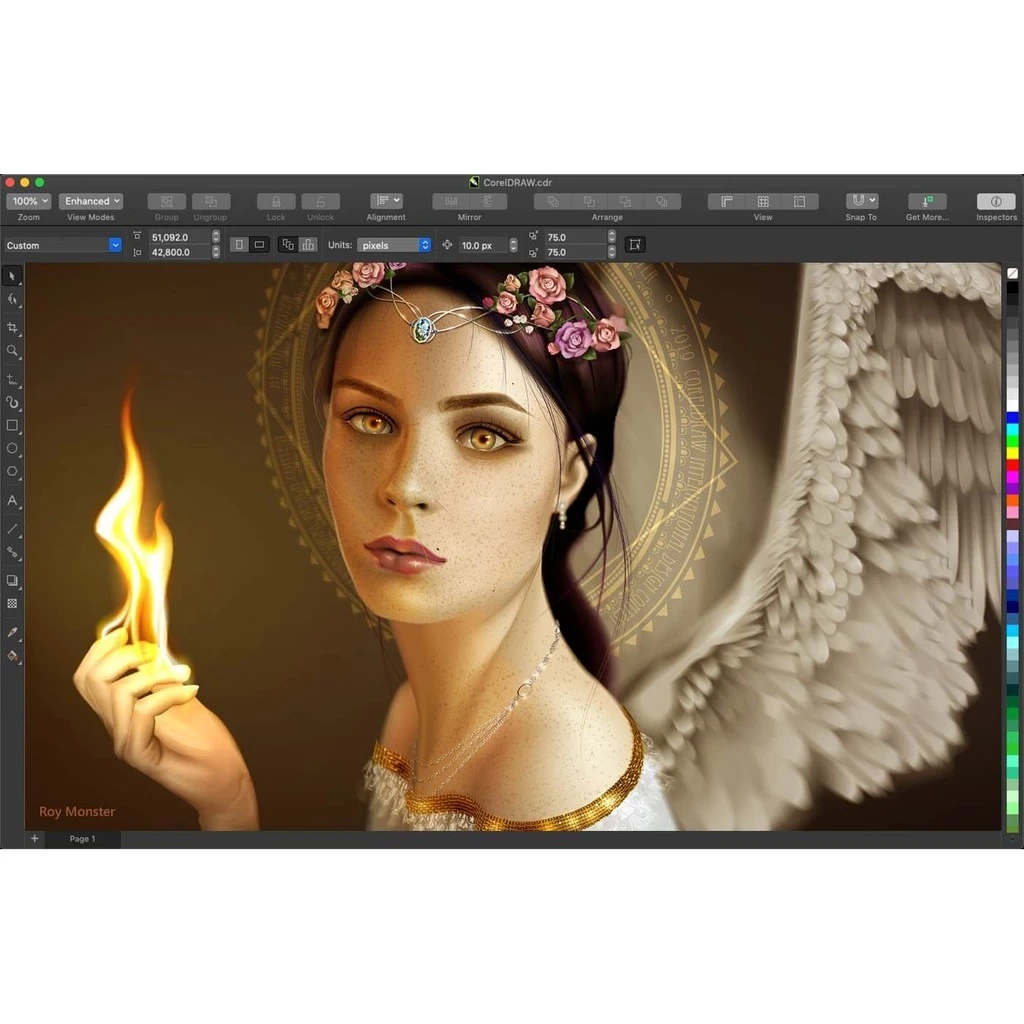Pick the yellow swatch in palette
Image resolution: width=1024 pixels, height=1024 pixels.
coord(1012,453)
